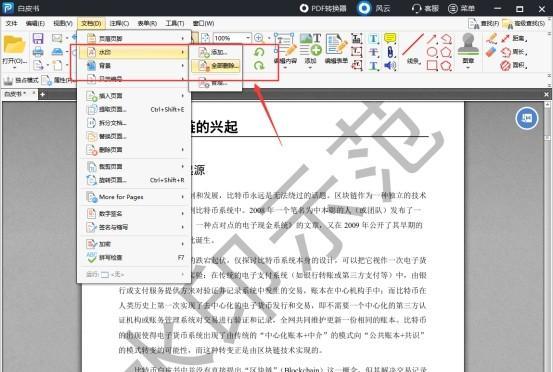Image resolution: width=553 pixels, height=372 pixels.
Task: Open the 数字签名 menu entry
Action: [134, 213]
